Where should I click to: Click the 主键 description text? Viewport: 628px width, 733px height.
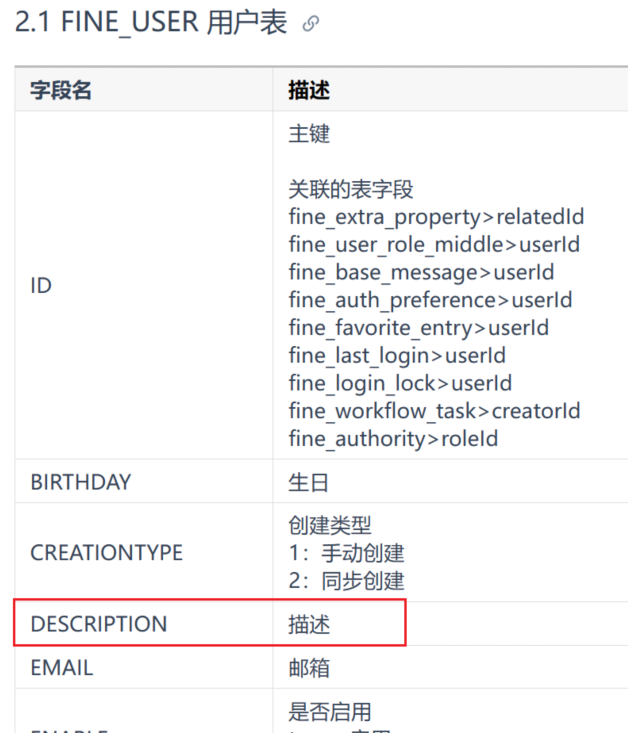309,134
